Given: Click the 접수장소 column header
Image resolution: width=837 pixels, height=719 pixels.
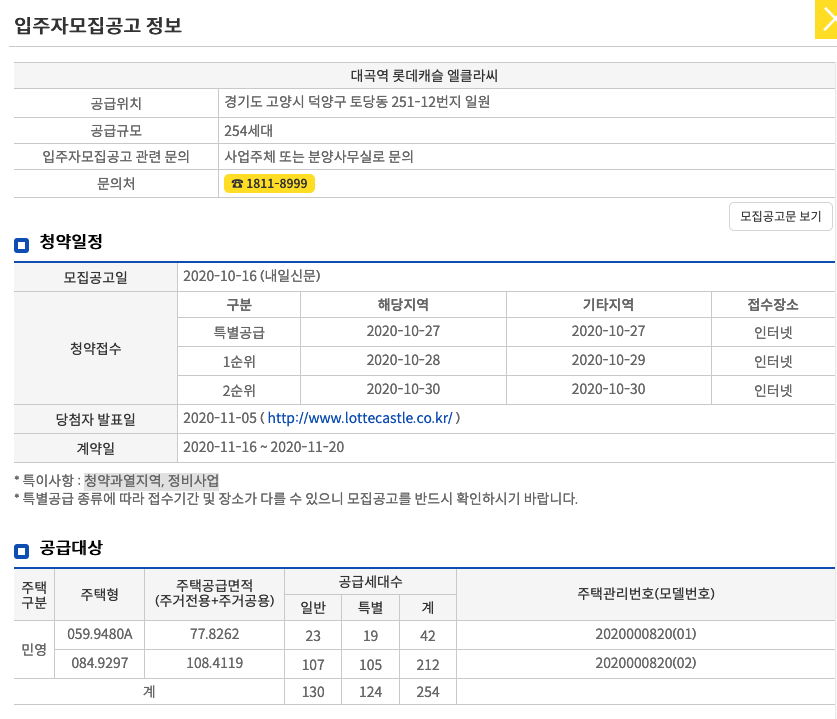Looking at the screenshot, I should tap(773, 305).
